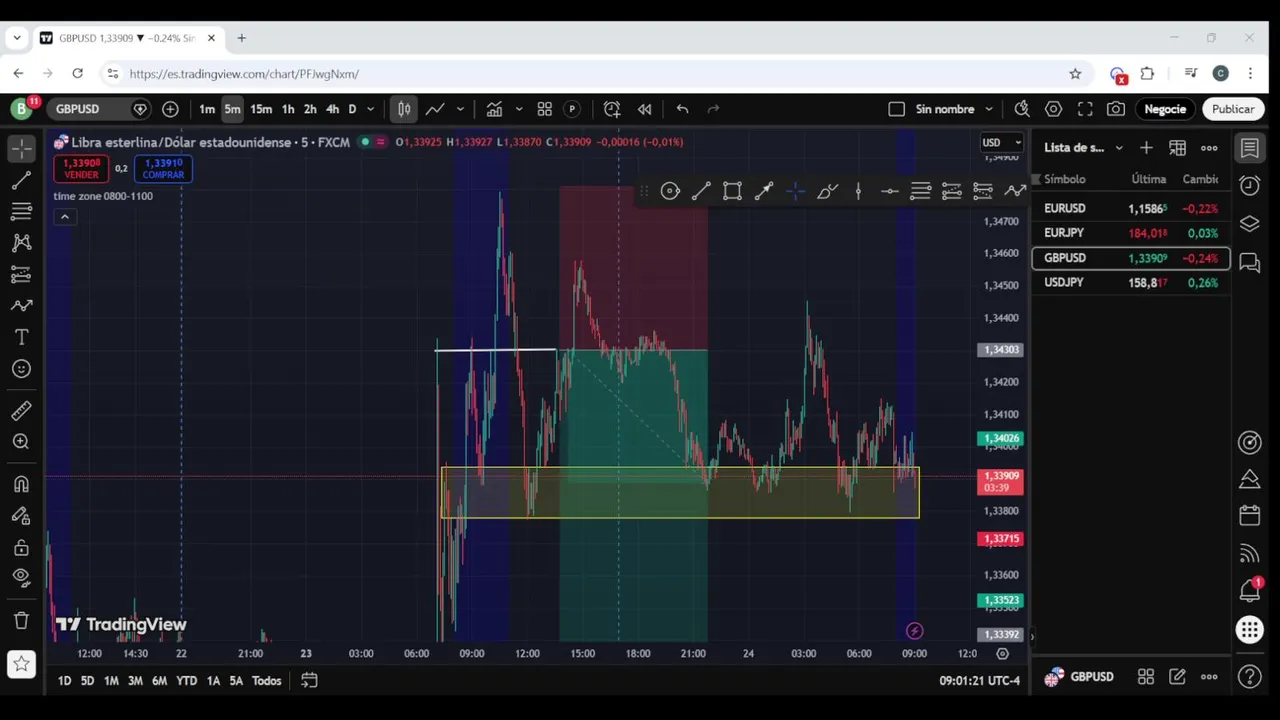Select the 1m timeframe
The width and height of the screenshot is (1280, 720).
click(x=206, y=109)
